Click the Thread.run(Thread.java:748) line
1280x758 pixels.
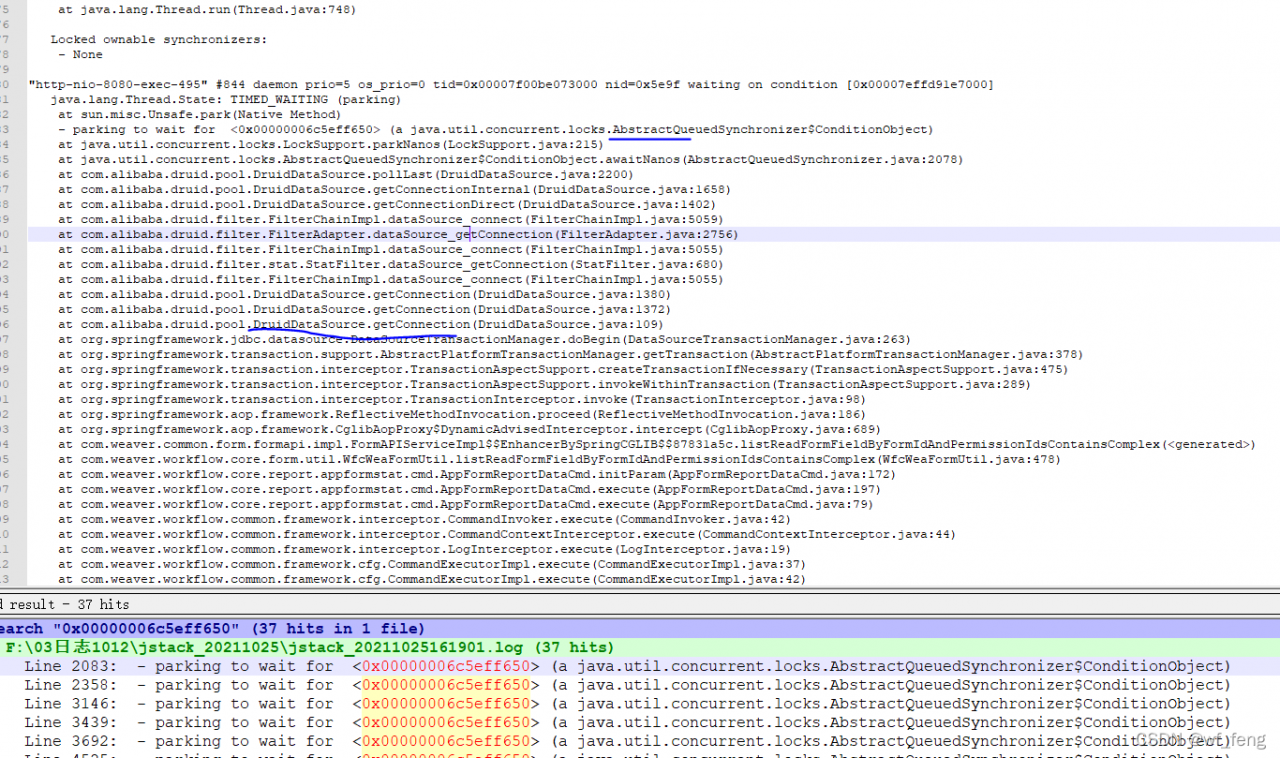click(207, 9)
